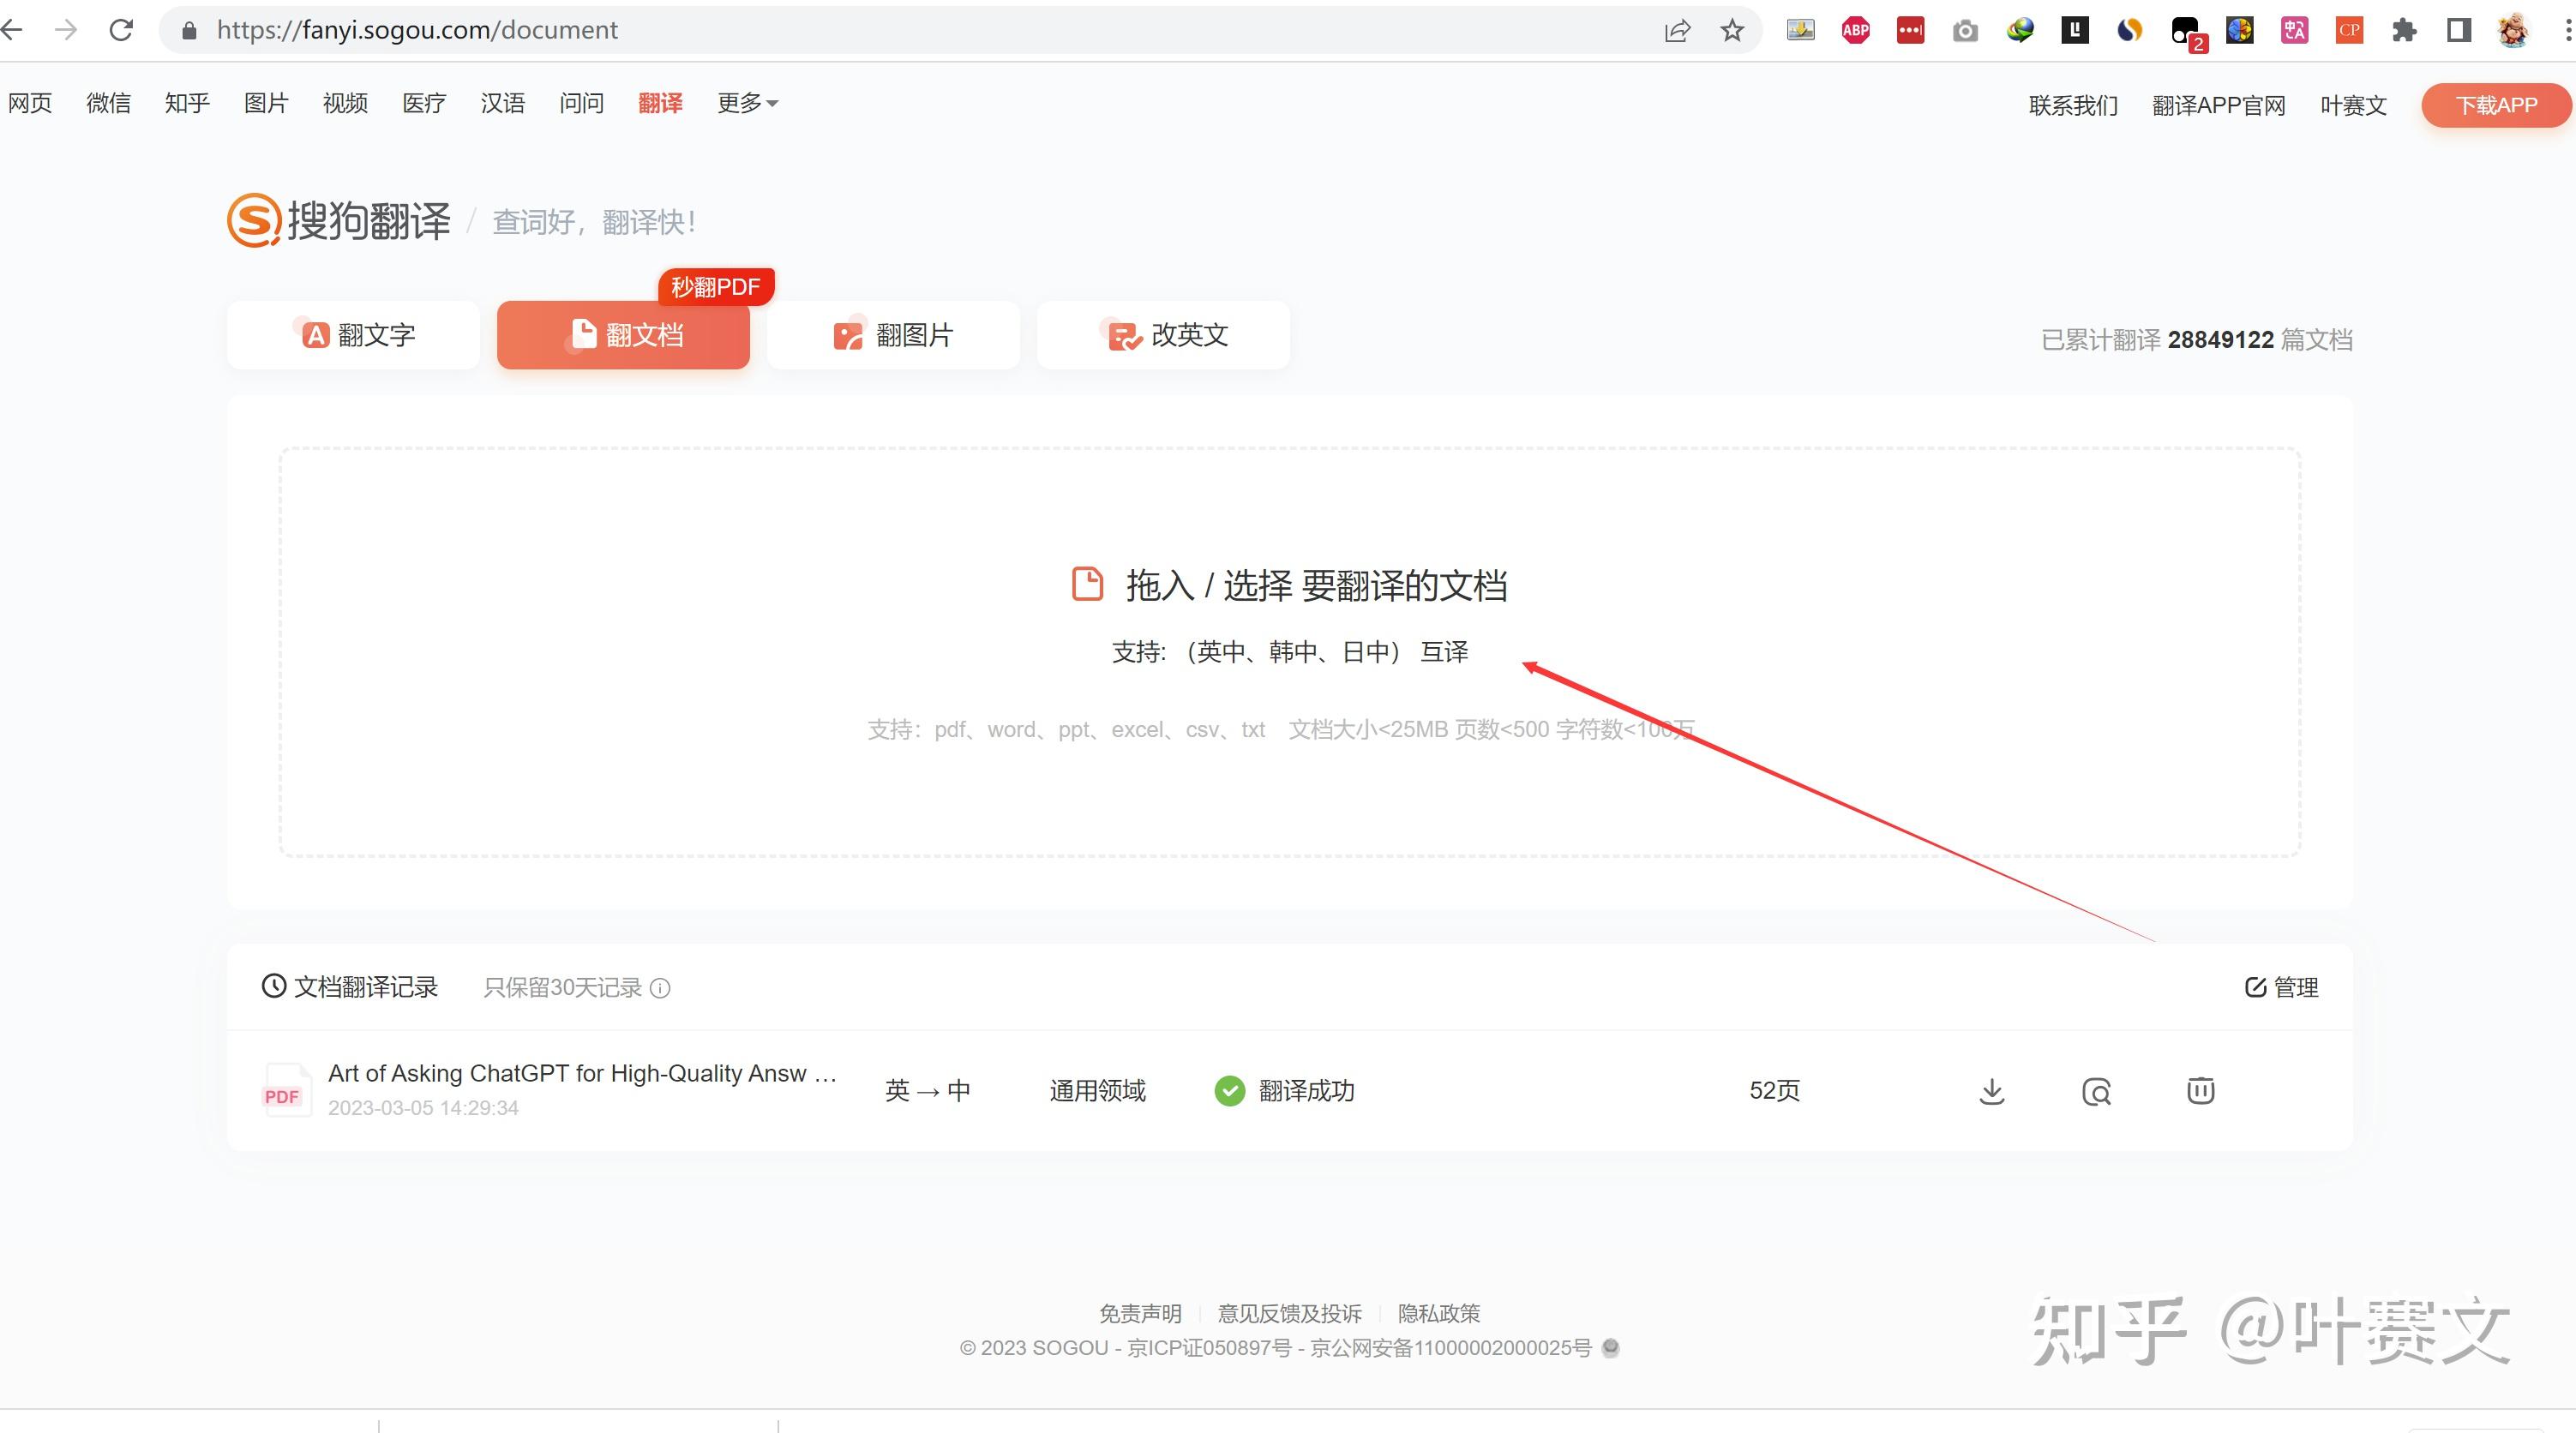Open the AdBlock Plus extension
Viewport: 2576px width, 1433px height.
[1855, 30]
